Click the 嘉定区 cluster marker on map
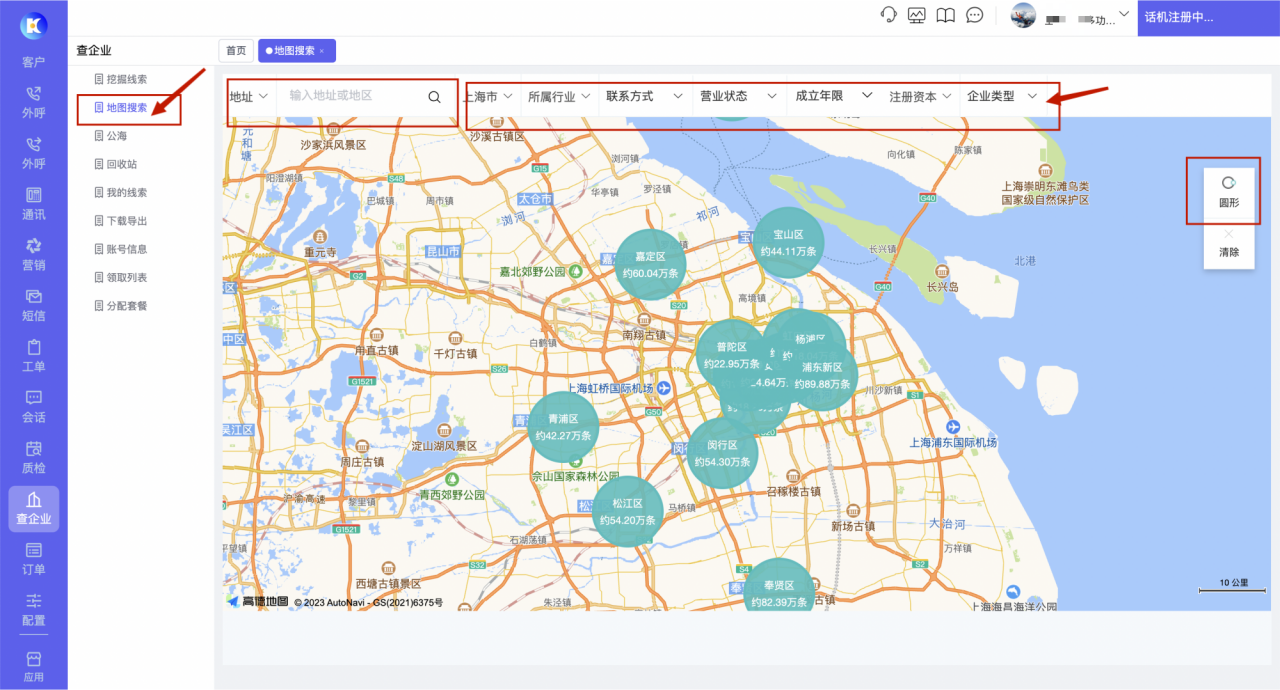Screen dimensions: 1280x690 651,264
